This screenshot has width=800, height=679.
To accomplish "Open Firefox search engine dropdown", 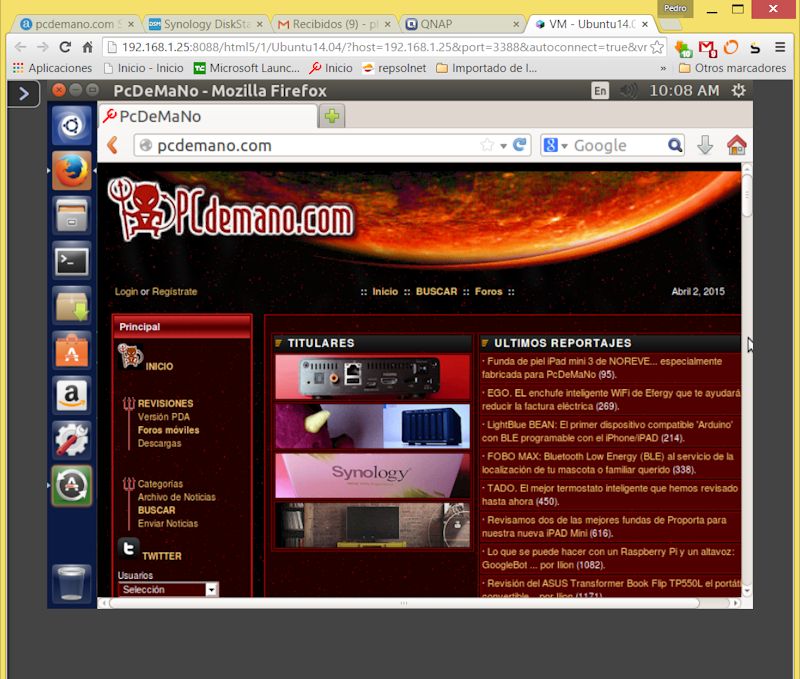I will (x=564, y=146).
